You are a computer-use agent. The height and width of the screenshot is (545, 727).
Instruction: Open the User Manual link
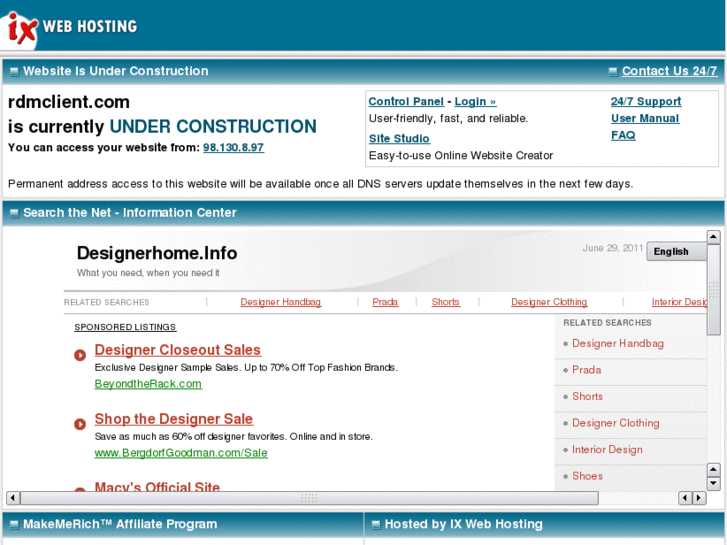(x=645, y=119)
